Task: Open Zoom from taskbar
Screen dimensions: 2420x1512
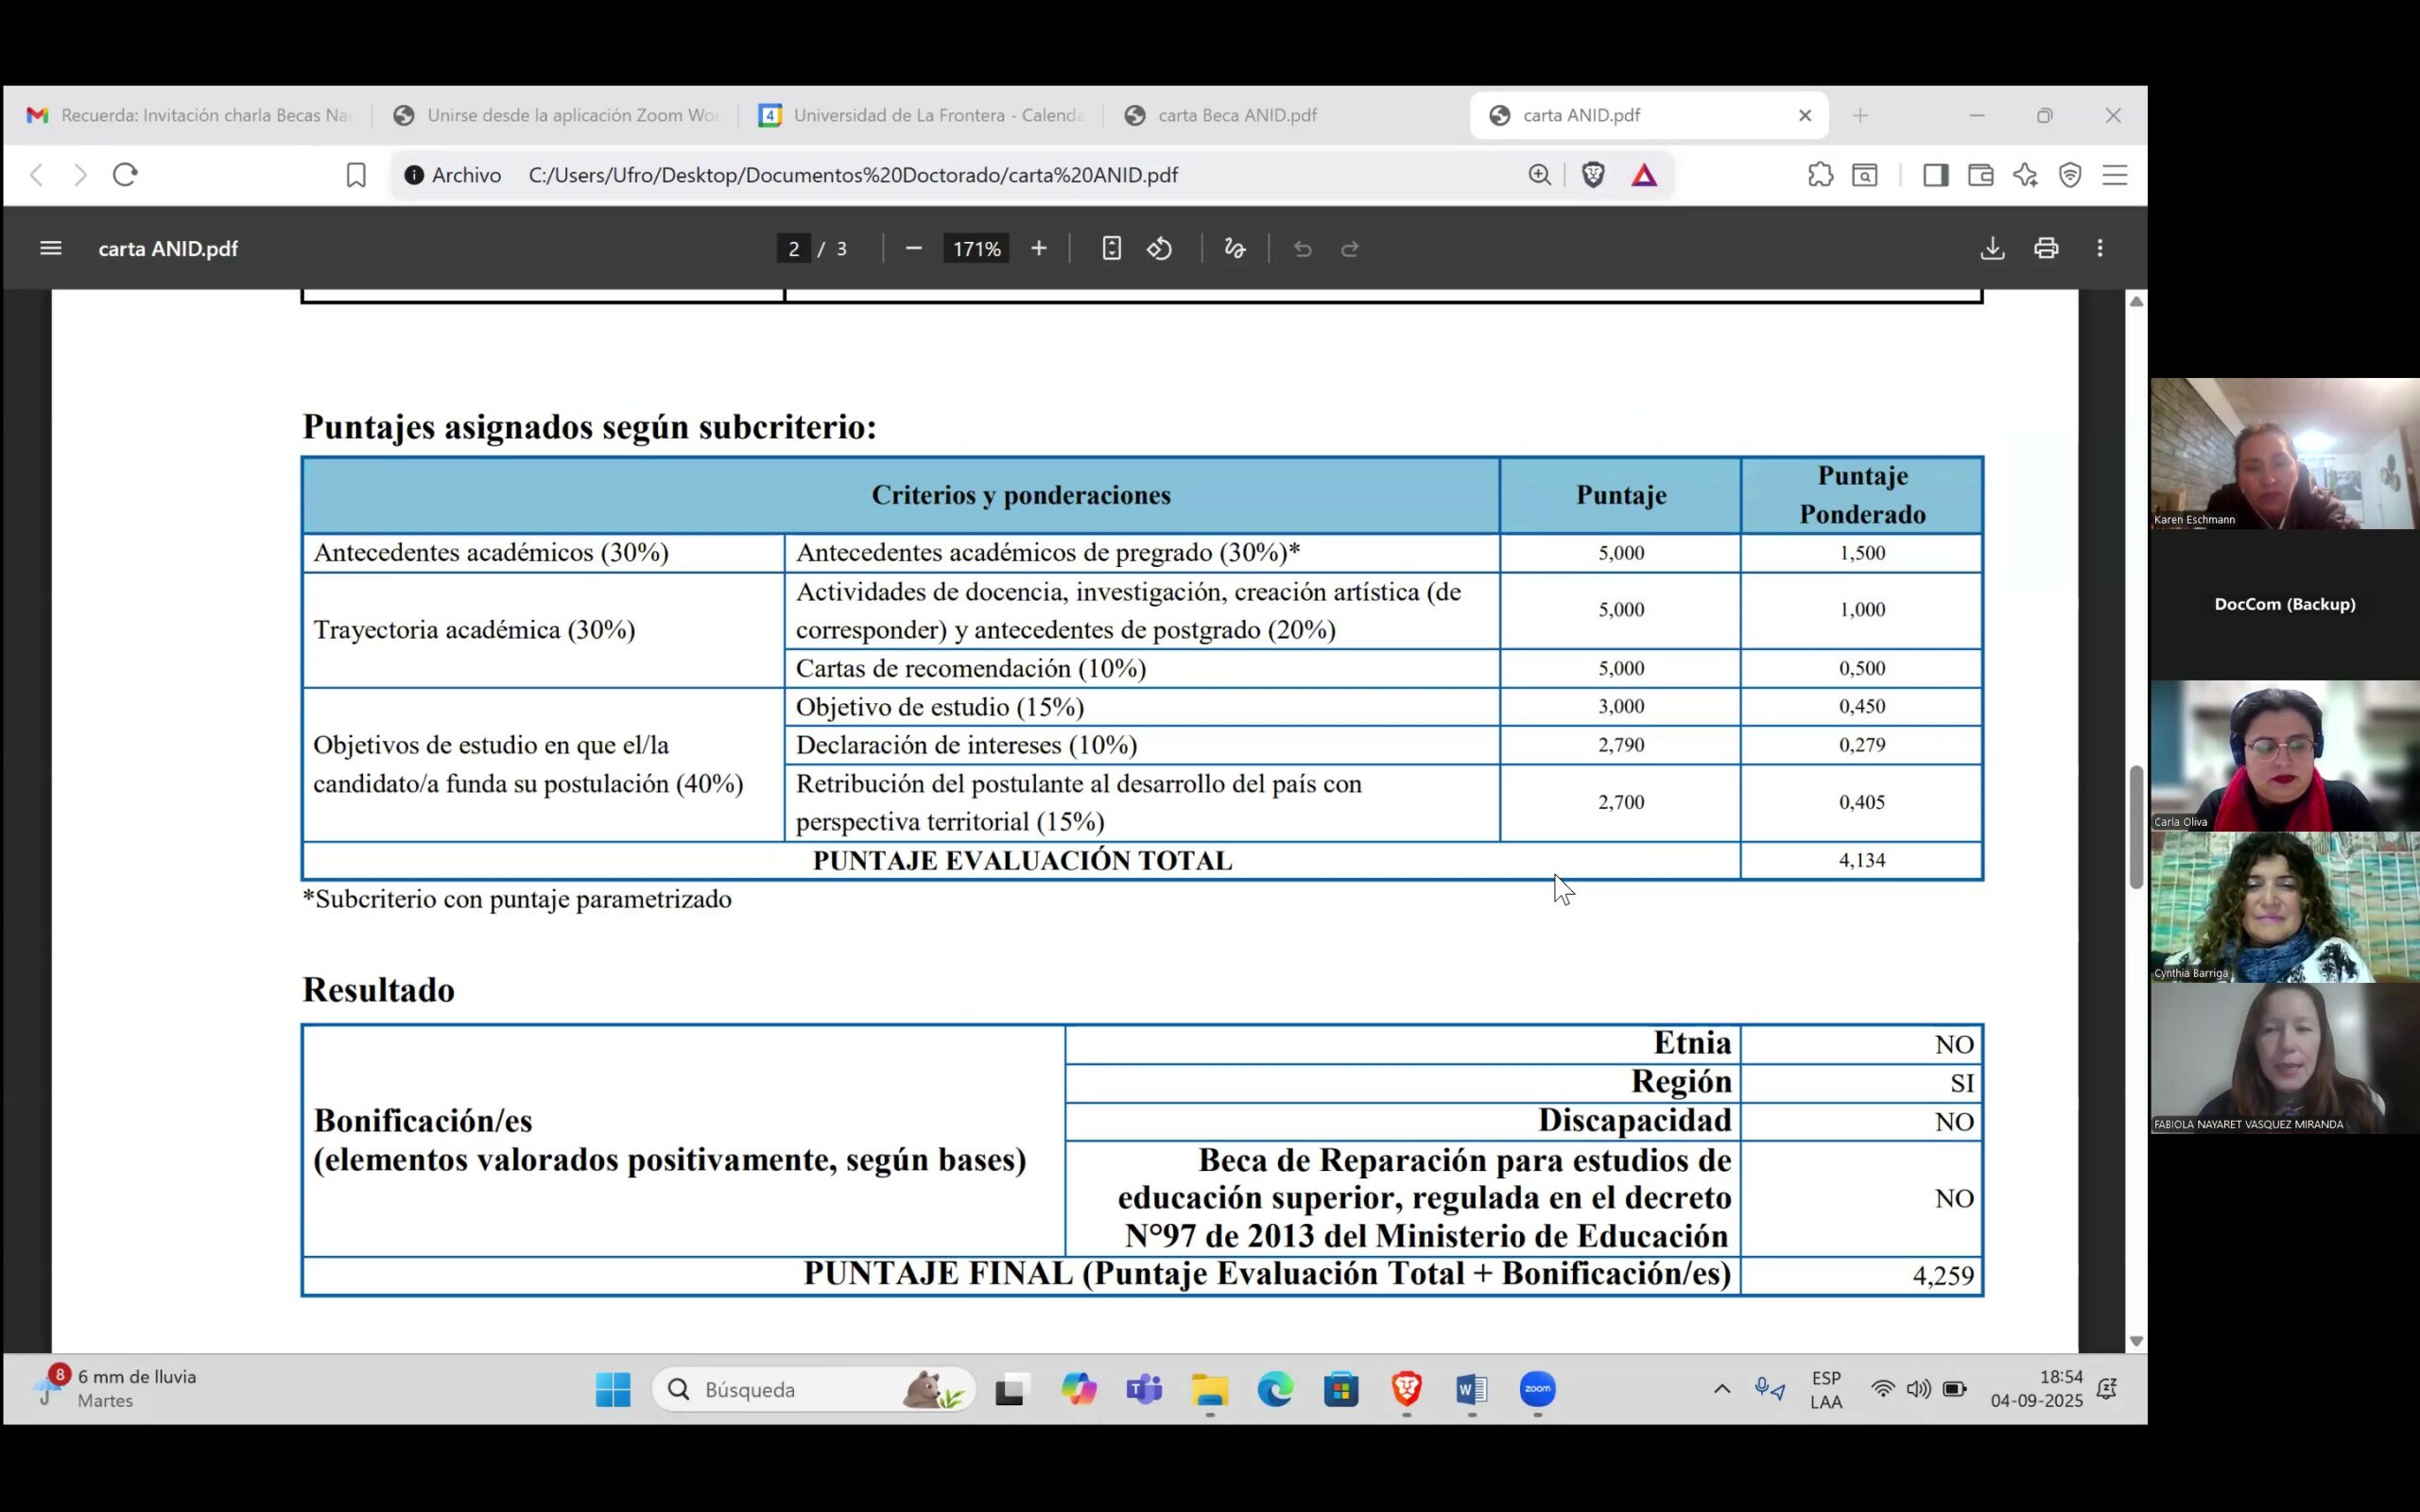Action: point(1538,1389)
